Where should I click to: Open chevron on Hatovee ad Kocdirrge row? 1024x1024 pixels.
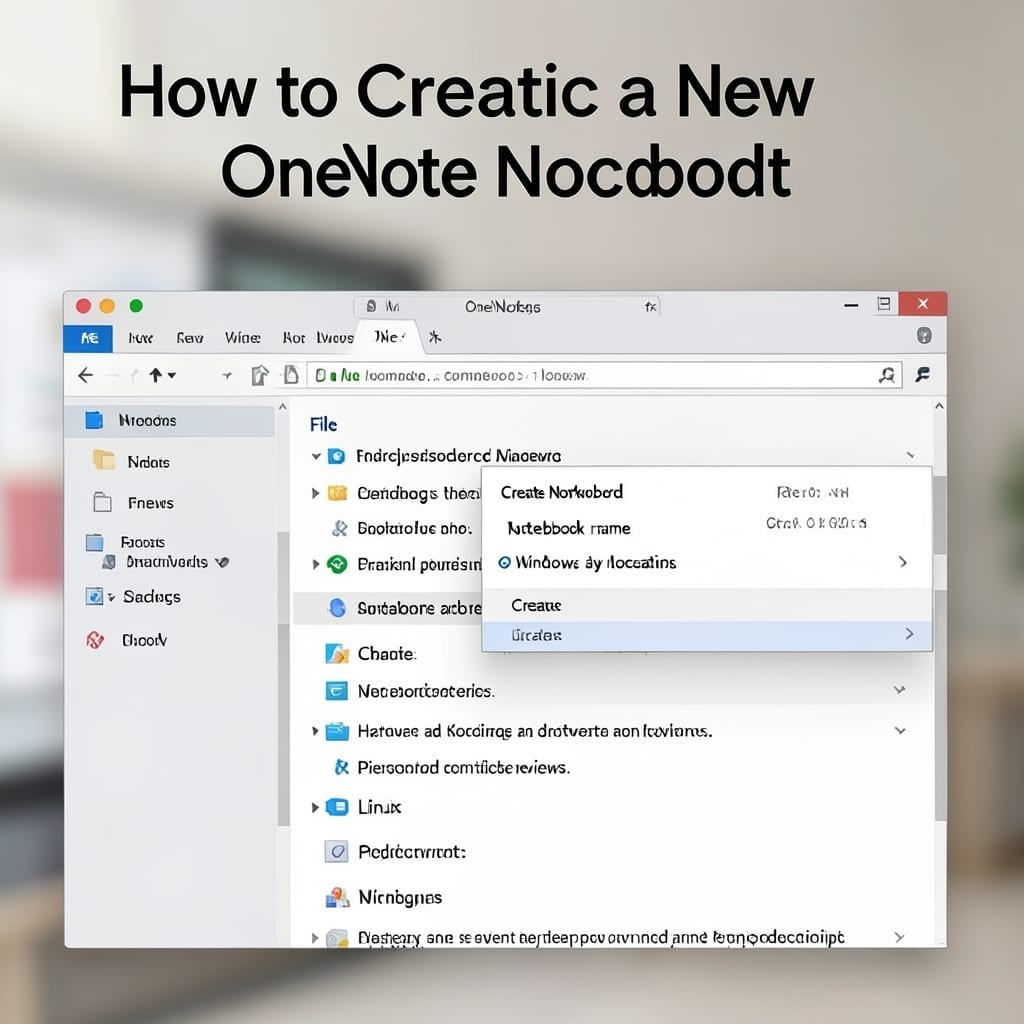point(900,731)
